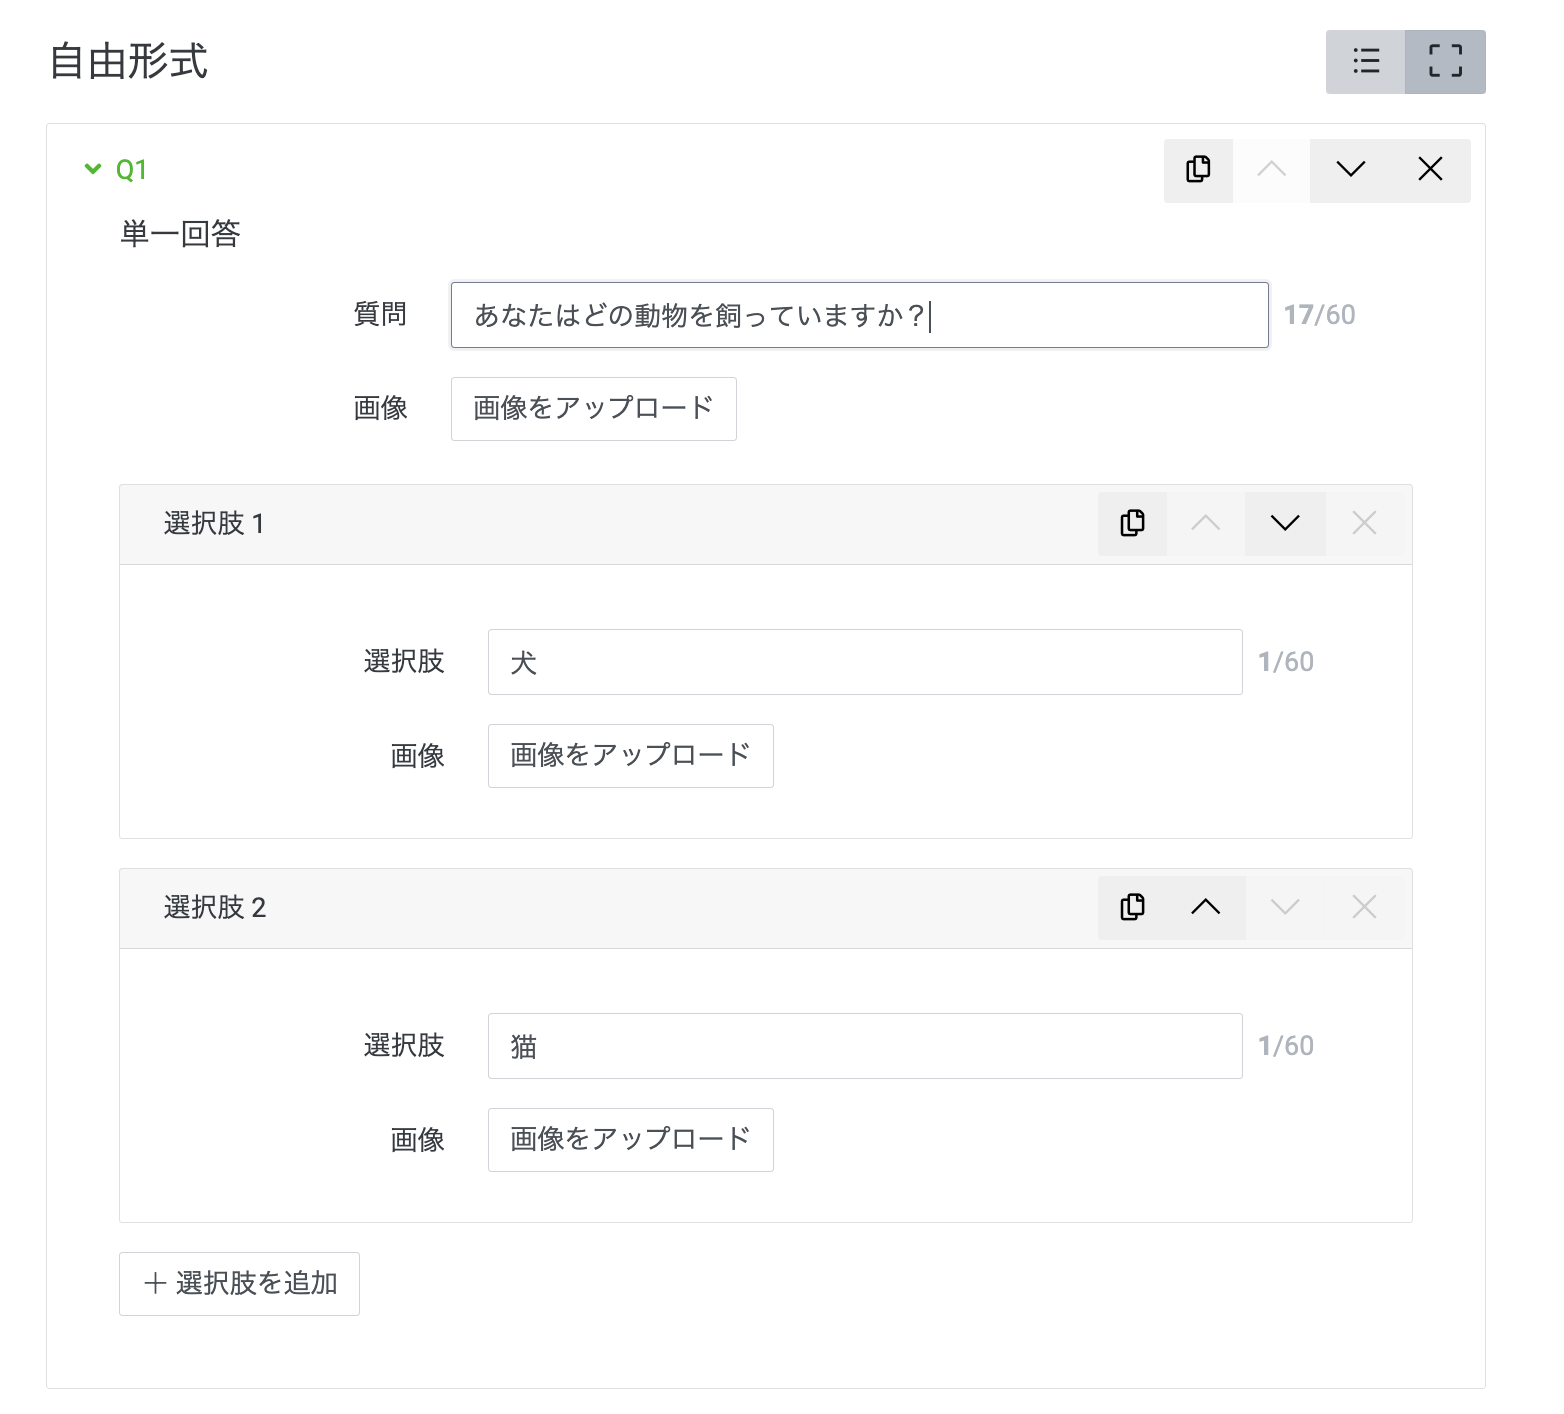
Task: Upload image for the question
Action: pyautogui.click(x=594, y=409)
